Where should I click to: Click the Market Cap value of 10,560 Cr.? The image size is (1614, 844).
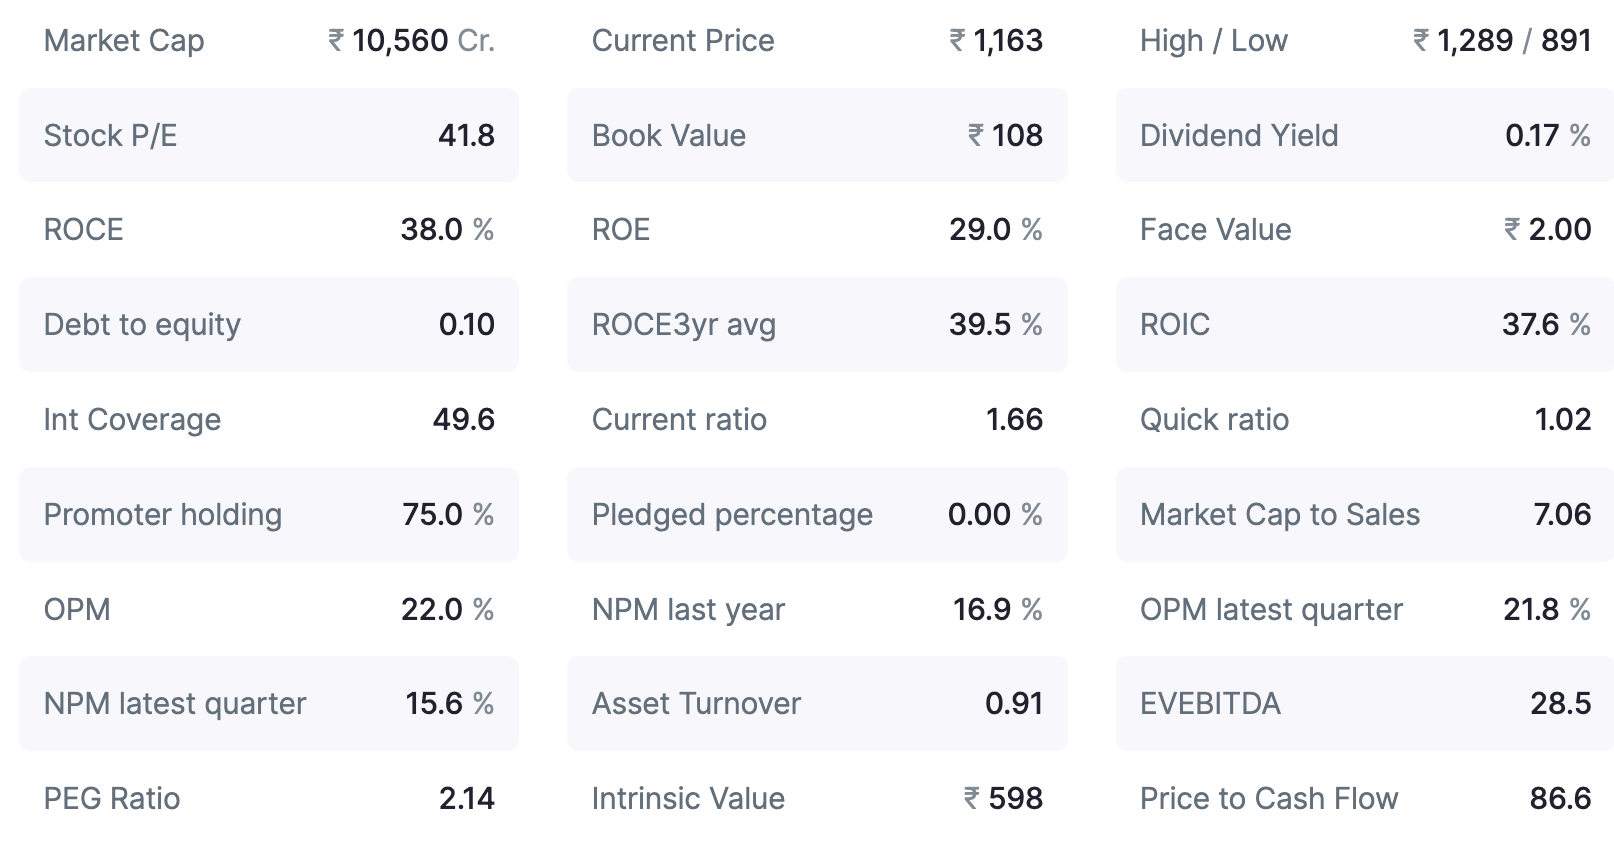coord(411,41)
